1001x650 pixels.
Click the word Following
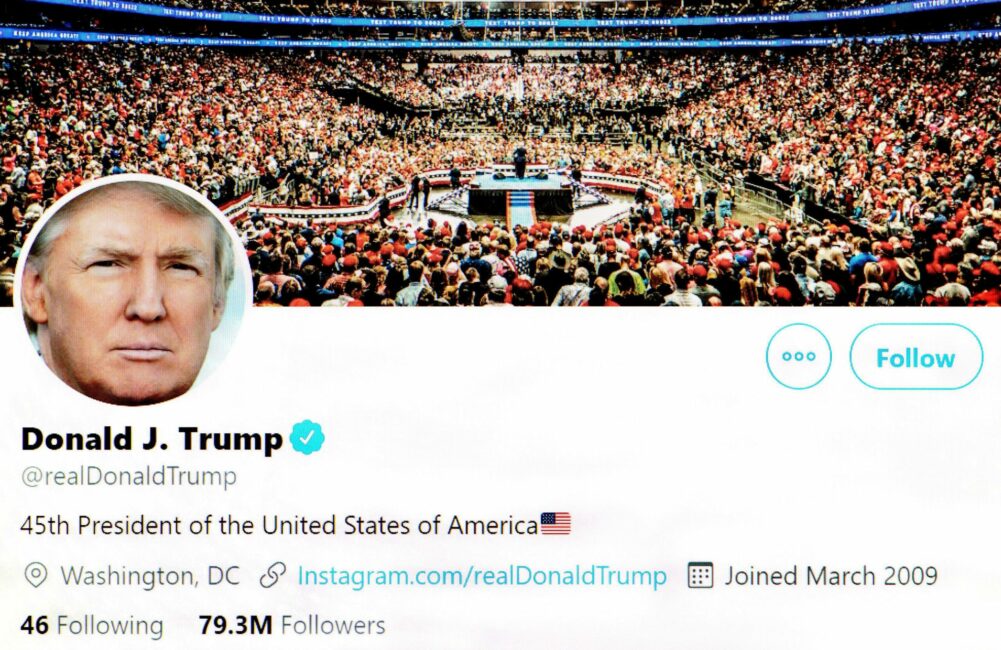110,626
